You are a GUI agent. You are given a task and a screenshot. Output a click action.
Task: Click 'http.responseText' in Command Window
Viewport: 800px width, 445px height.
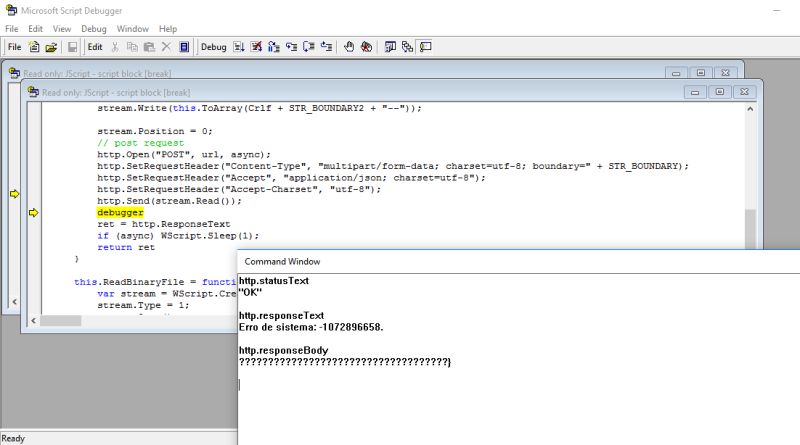[281, 315]
